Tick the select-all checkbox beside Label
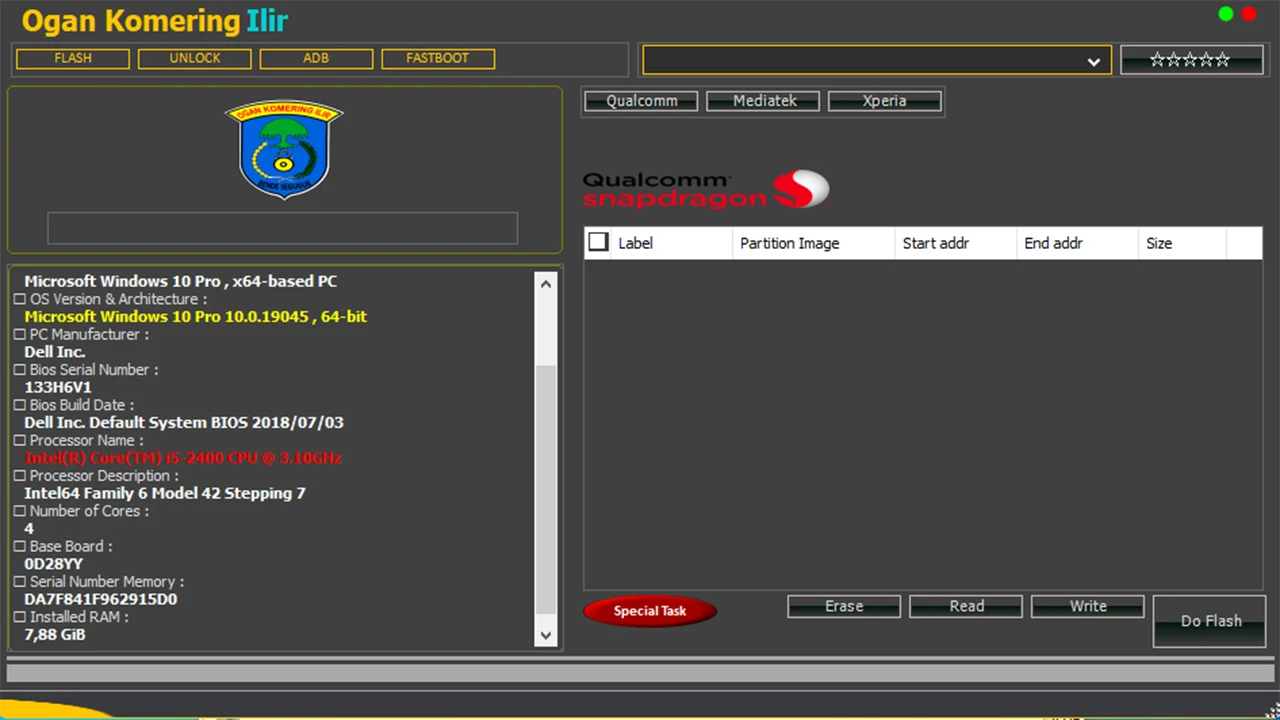 (598, 242)
